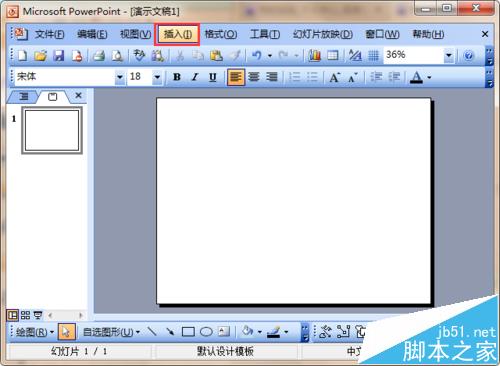Open the 绘图(R) drawing menu

(x=35, y=332)
